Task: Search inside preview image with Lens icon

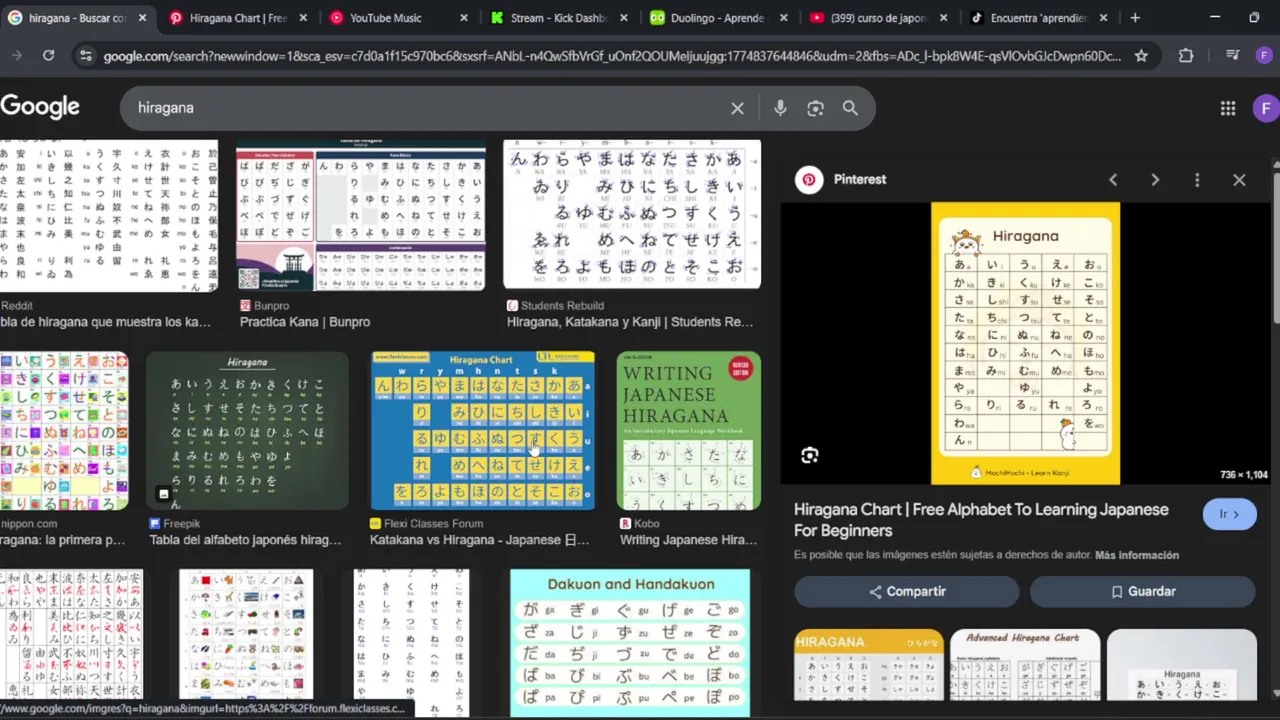Action: [x=810, y=456]
